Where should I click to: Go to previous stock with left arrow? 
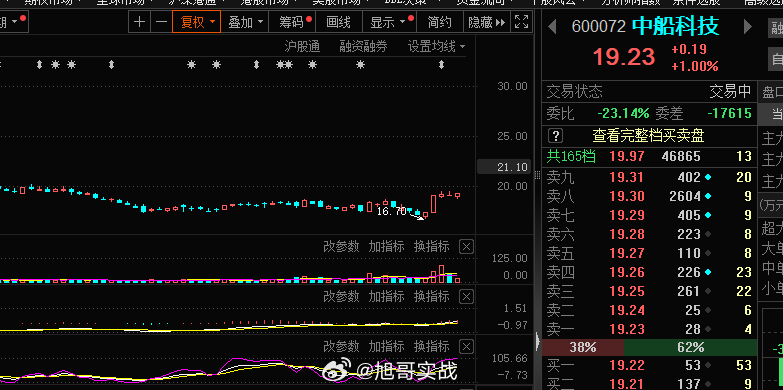(552, 26)
